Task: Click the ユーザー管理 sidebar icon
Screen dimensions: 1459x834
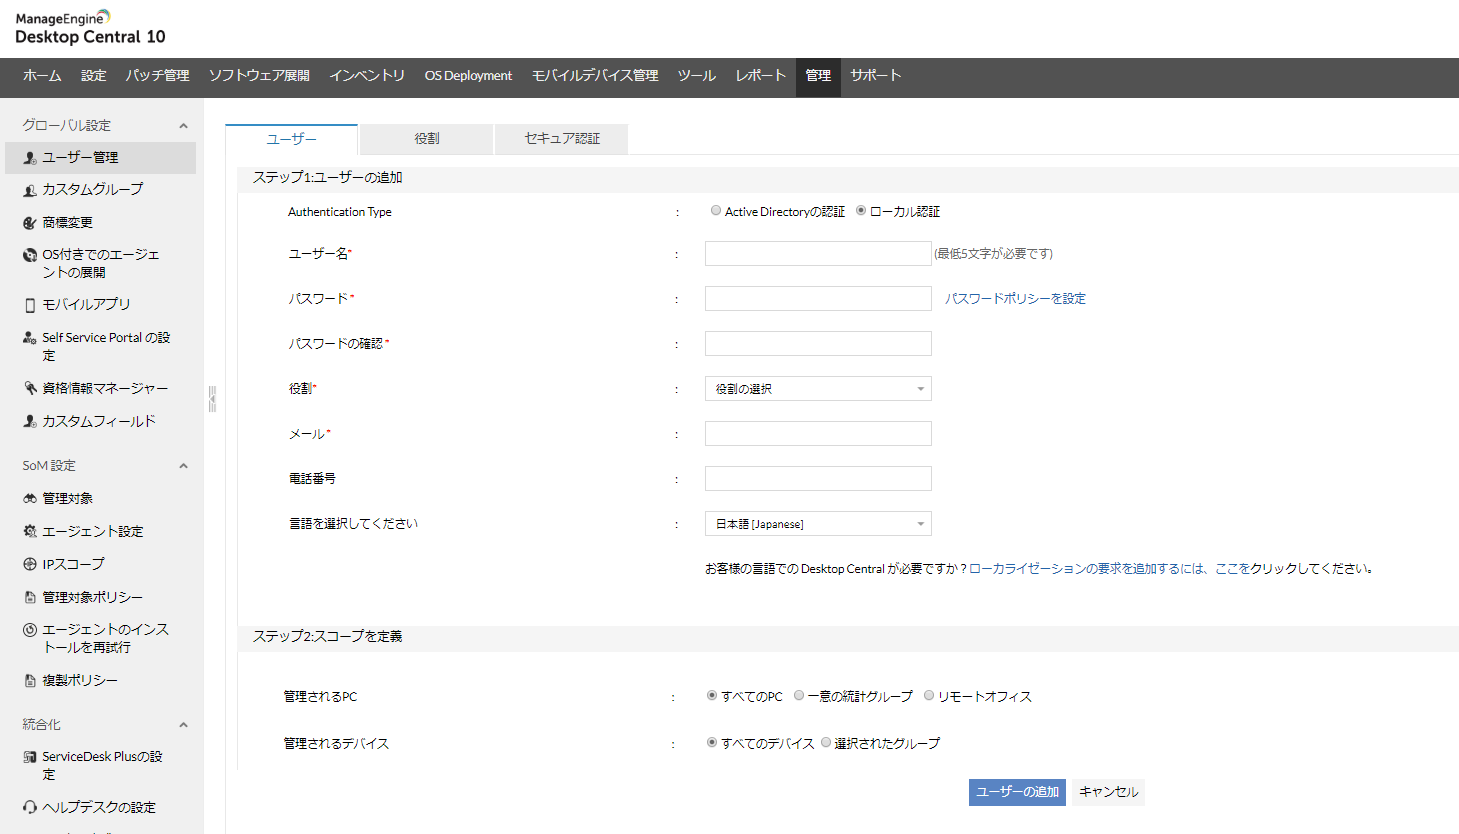Action: click(x=30, y=158)
